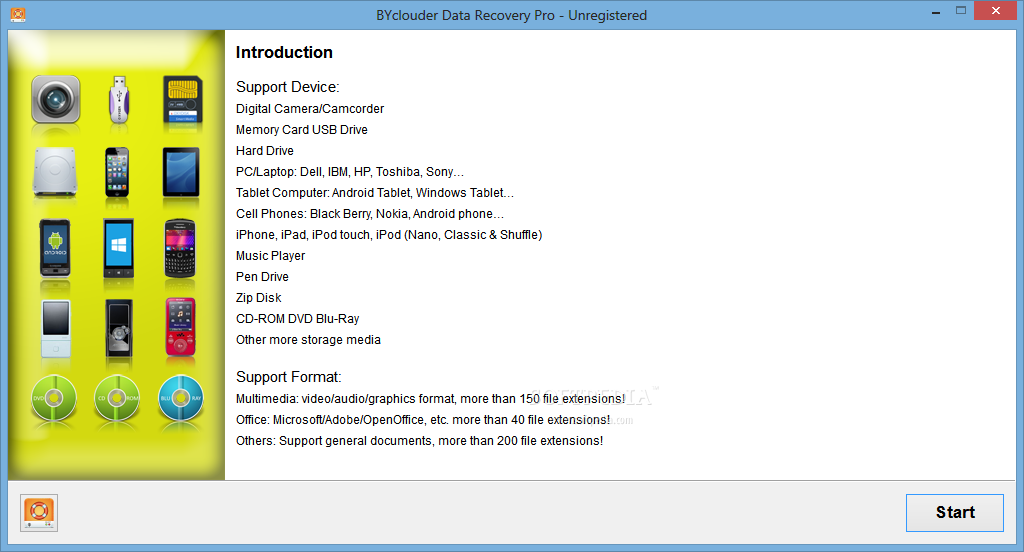The height and width of the screenshot is (552, 1024).
Task: Select the purple USB flash drive icon
Action: pyautogui.click(x=118, y=99)
